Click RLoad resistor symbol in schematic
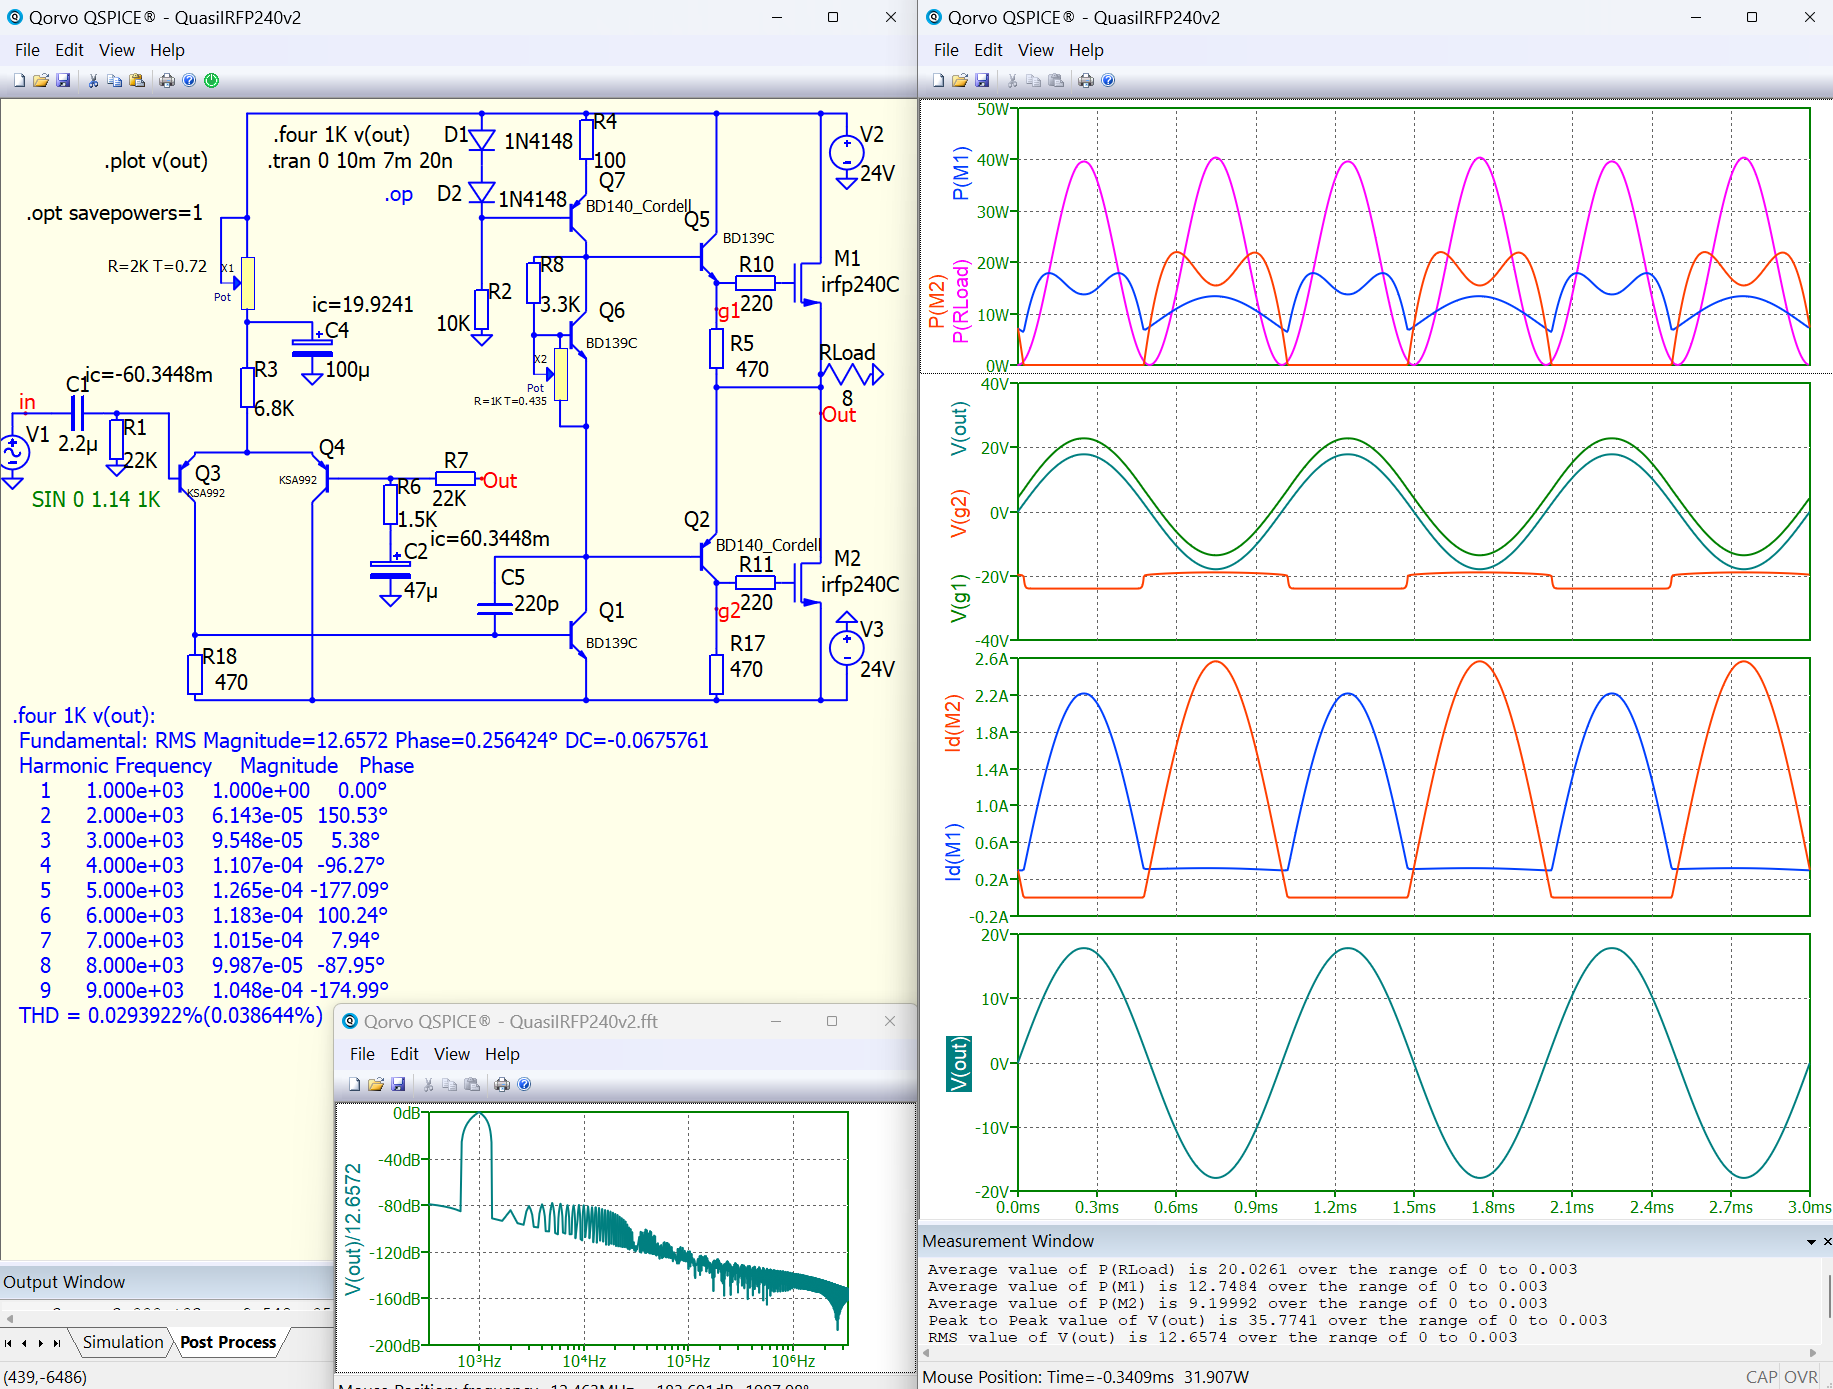 pyautogui.click(x=851, y=375)
